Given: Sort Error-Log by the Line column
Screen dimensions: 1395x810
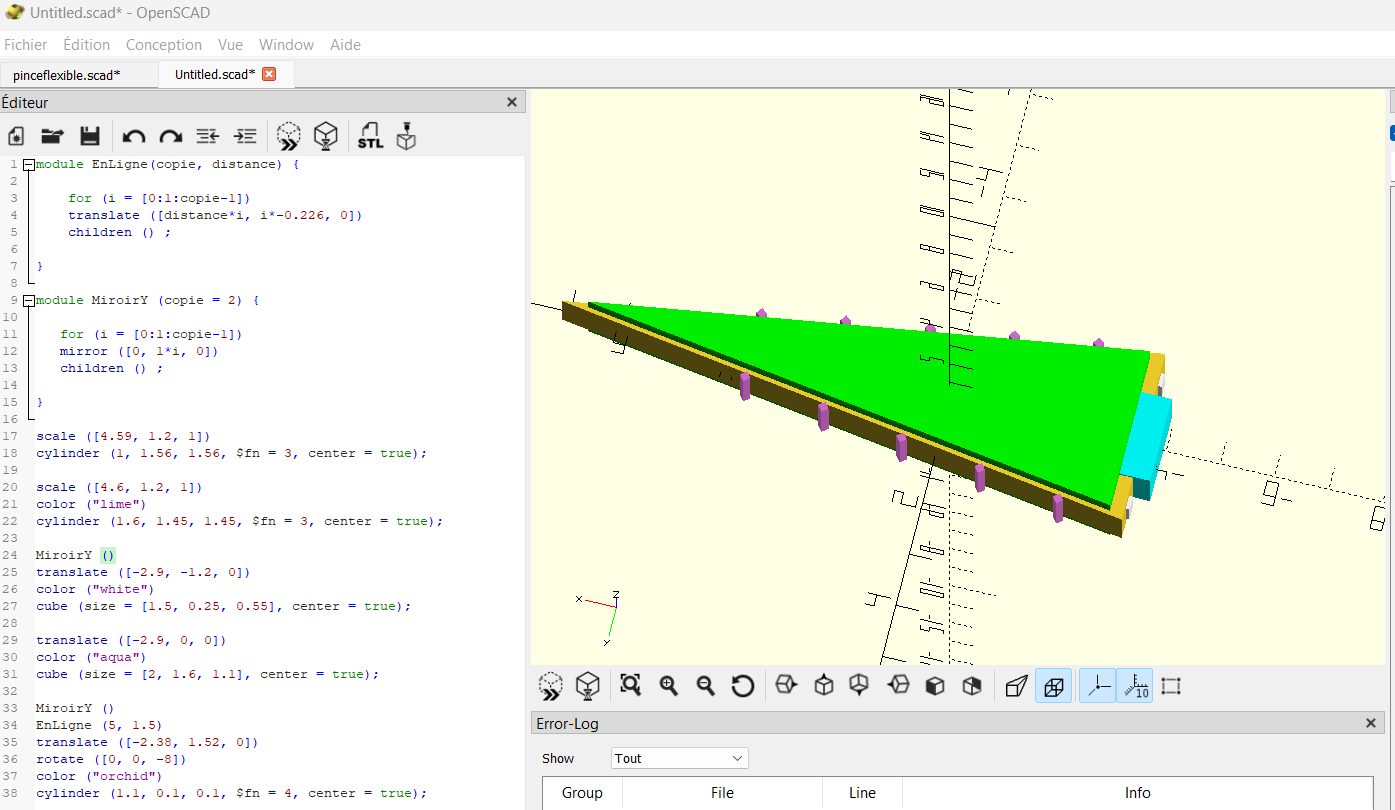Looking at the screenshot, I should coord(862,793).
